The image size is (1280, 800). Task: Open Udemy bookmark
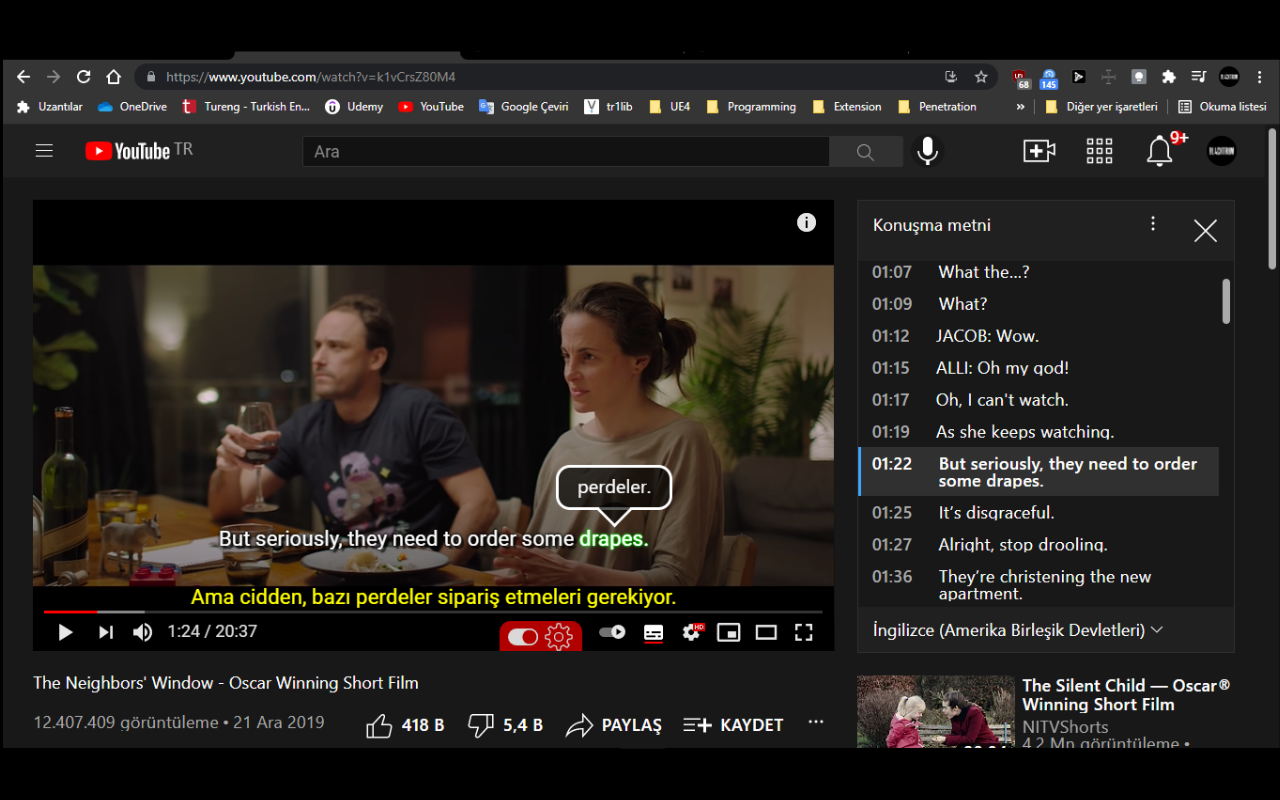354,107
